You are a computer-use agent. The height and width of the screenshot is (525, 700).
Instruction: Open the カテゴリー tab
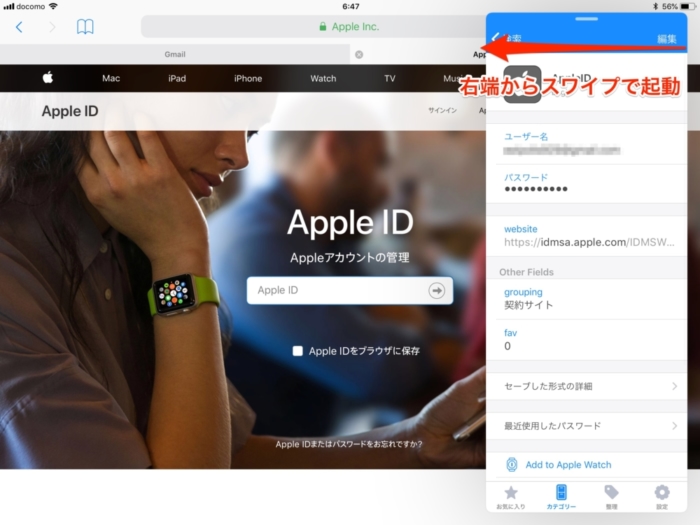coord(561,497)
